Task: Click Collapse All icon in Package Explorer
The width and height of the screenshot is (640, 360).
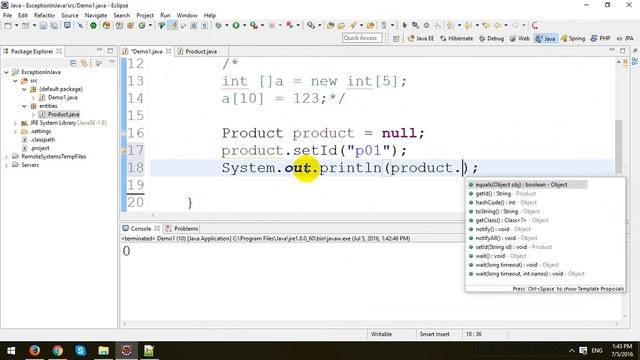Action: (73, 63)
